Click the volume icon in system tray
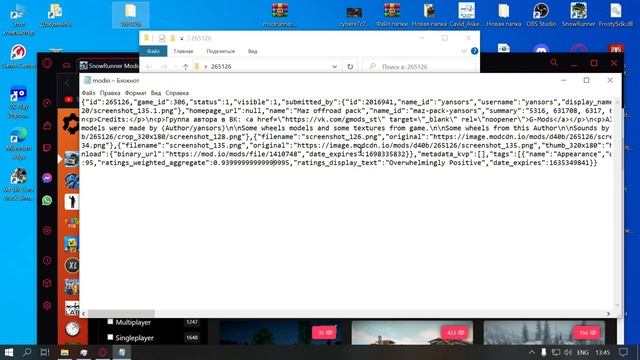The width and height of the screenshot is (640, 360). pos(568,352)
